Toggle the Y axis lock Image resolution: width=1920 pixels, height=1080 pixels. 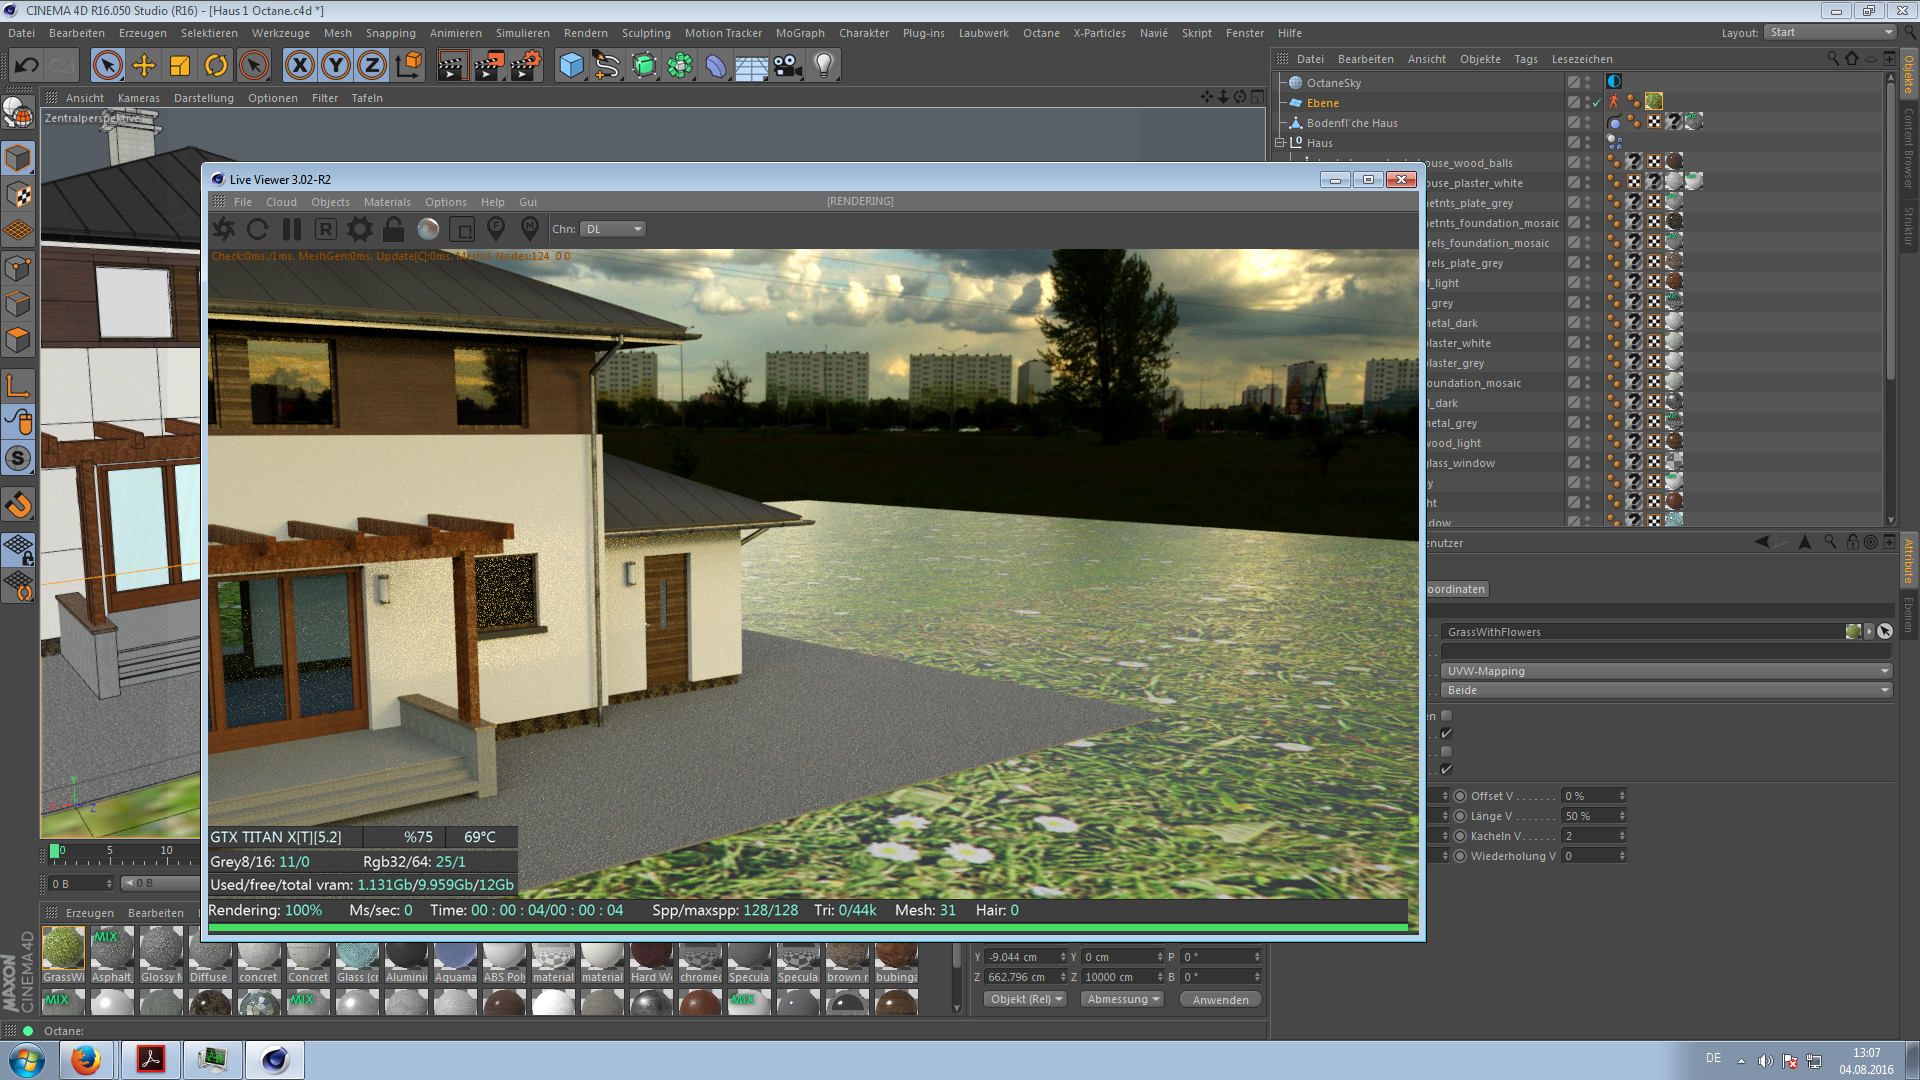pyautogui.click(x=336, y=66)
